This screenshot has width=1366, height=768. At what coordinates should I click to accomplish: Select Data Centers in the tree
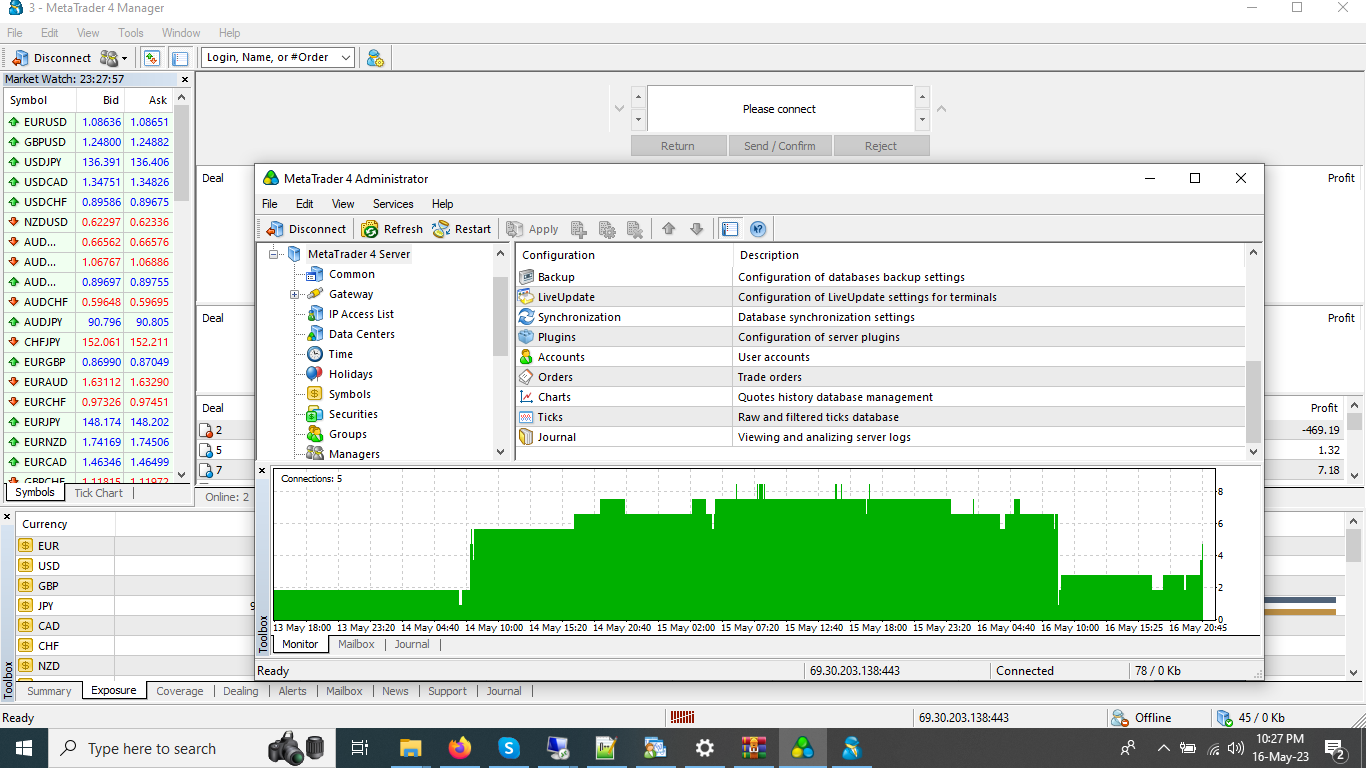(x=361, y=334)
